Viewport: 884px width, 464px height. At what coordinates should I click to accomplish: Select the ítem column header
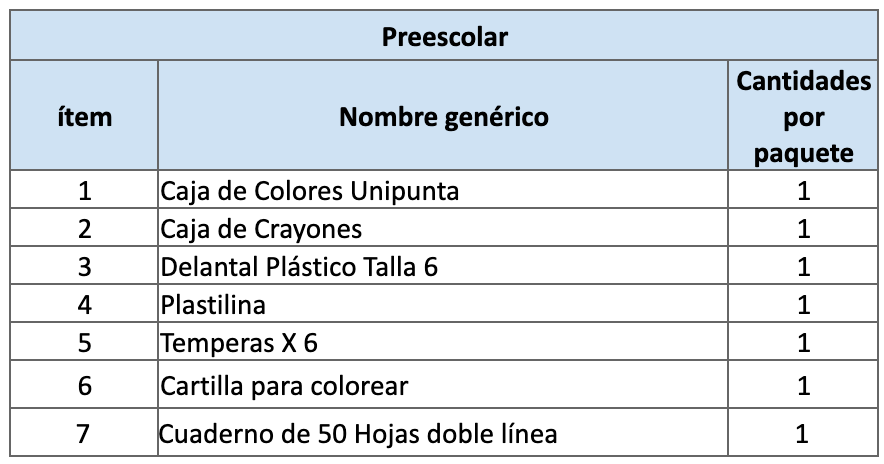click(84, 116)
